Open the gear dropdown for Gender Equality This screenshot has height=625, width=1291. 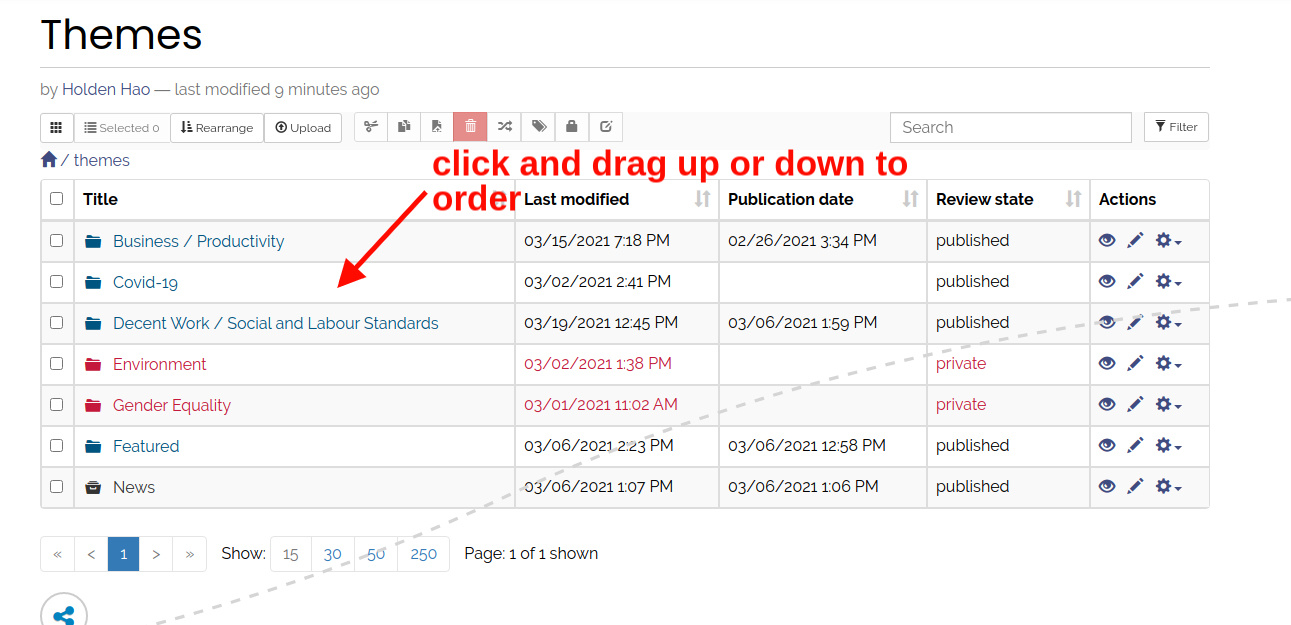coord(1167,405)
